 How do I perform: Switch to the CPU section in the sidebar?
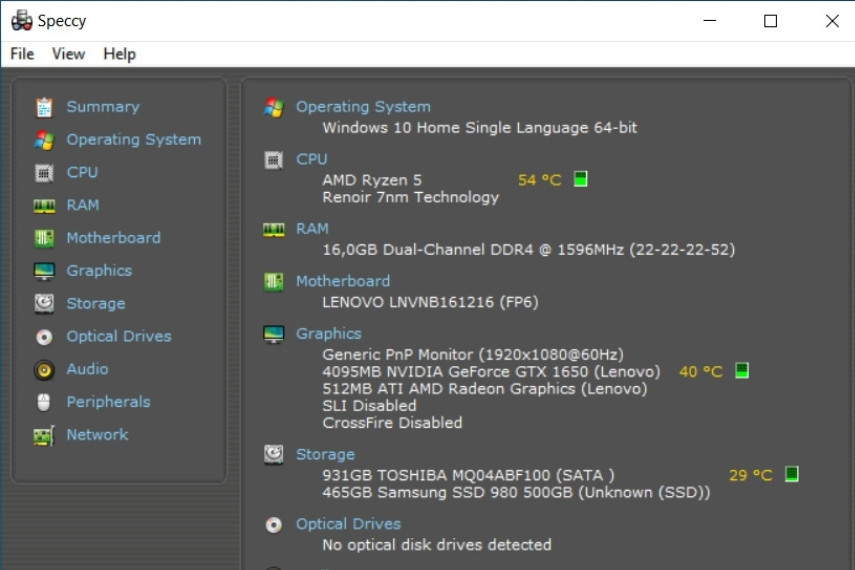(82, 172)
